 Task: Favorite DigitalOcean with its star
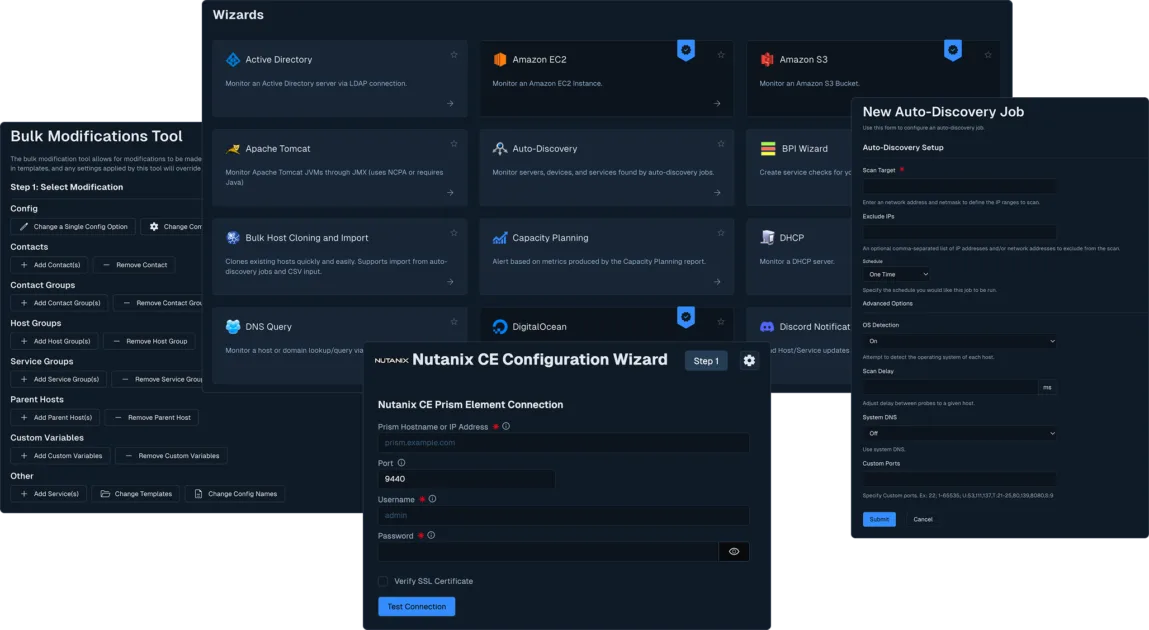(x=721, y=322)
